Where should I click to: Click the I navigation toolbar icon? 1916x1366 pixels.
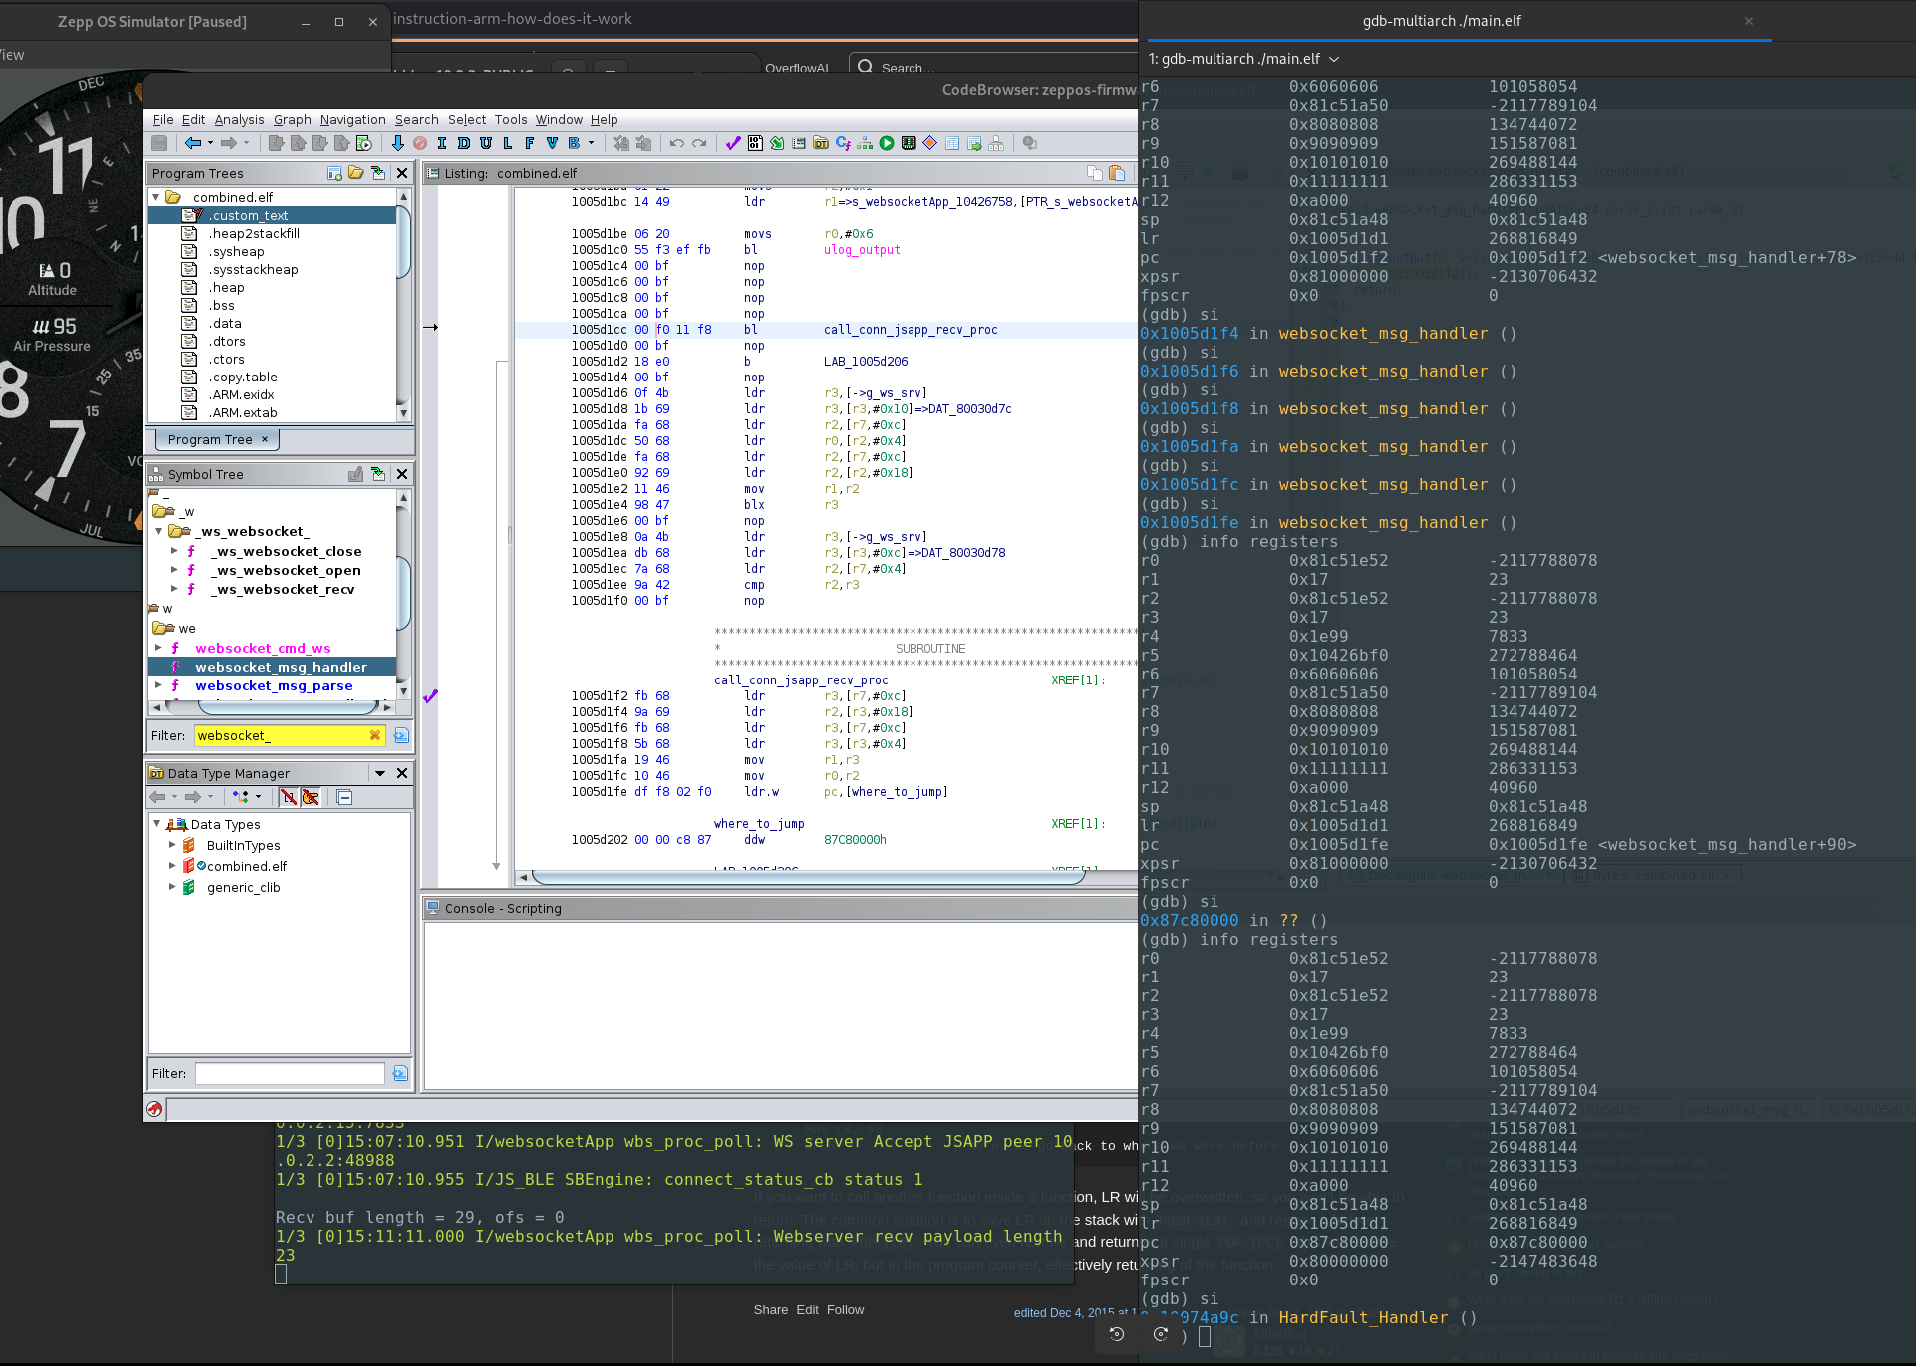click(442, 143)
